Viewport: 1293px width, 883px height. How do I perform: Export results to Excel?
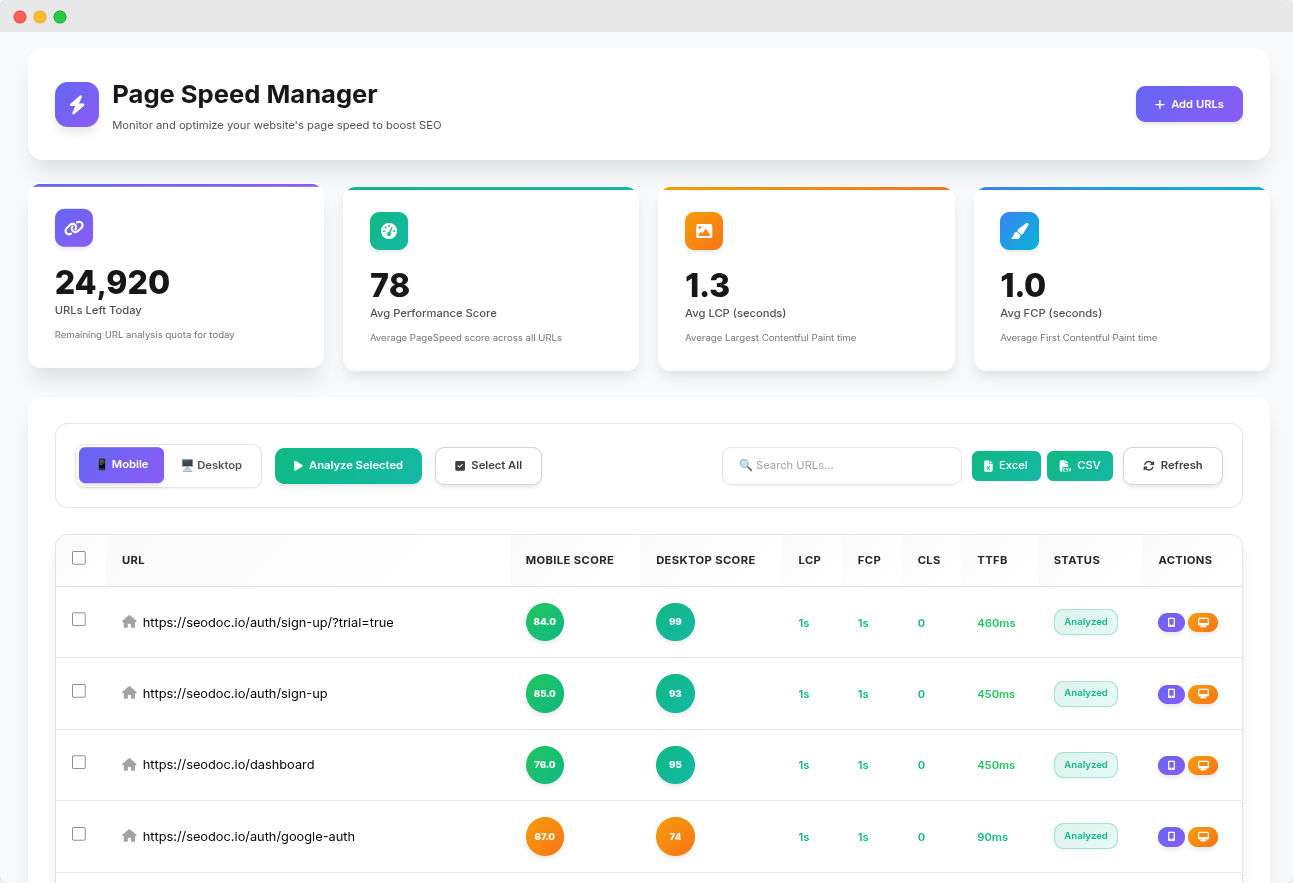(x=1006, y=466)
